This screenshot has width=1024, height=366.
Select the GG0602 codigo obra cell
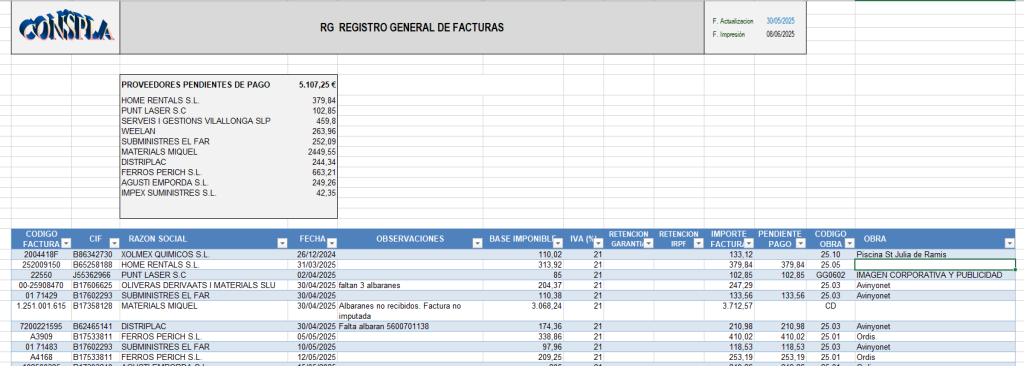831,275
